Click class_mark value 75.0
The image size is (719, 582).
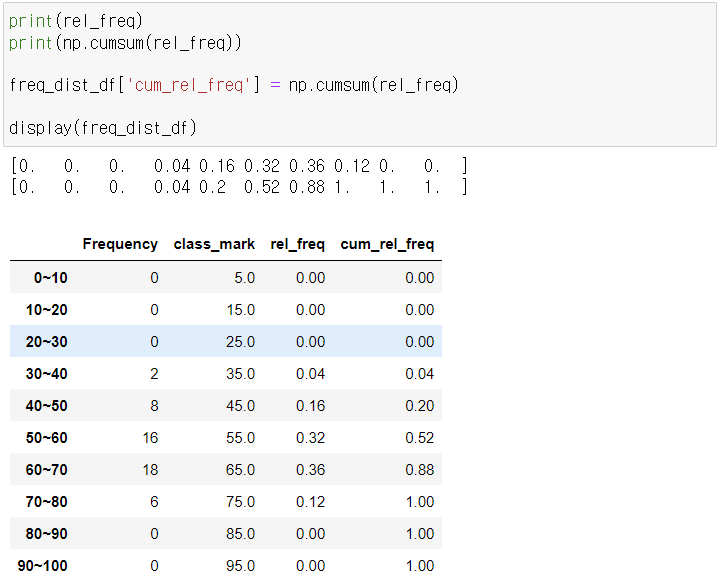[241, 502]
